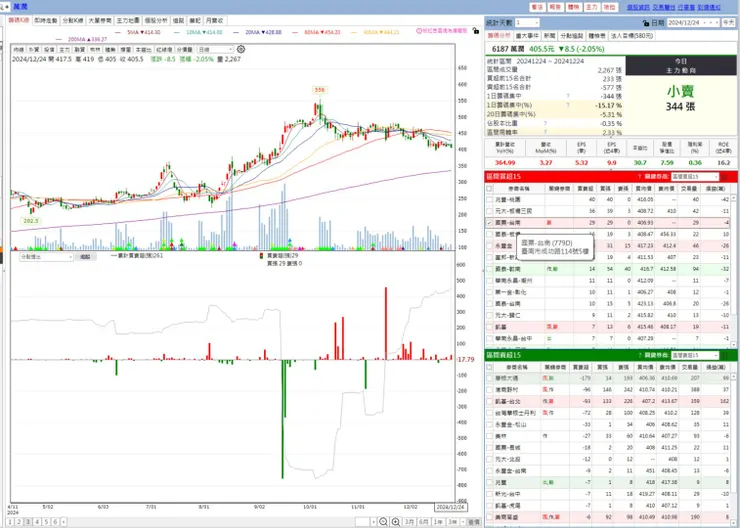Click the zoom-in magnifier icon below chart

396,521
